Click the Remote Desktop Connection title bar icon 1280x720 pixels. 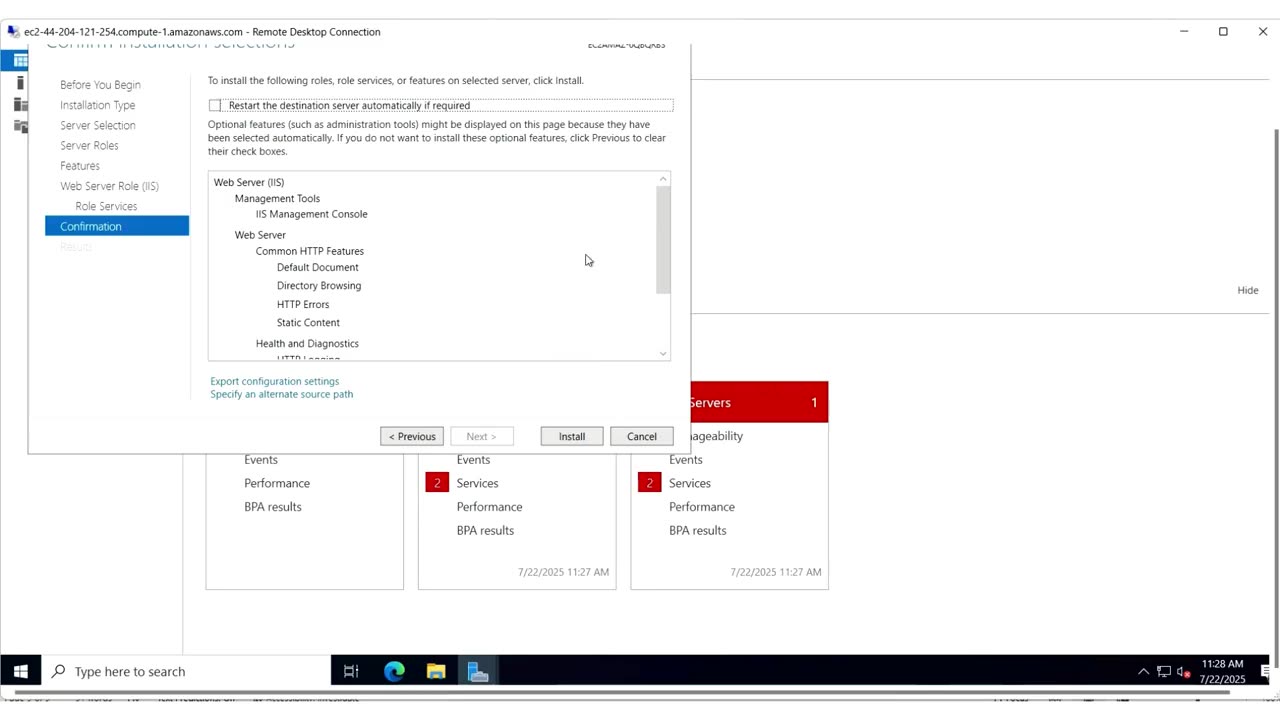13,32
